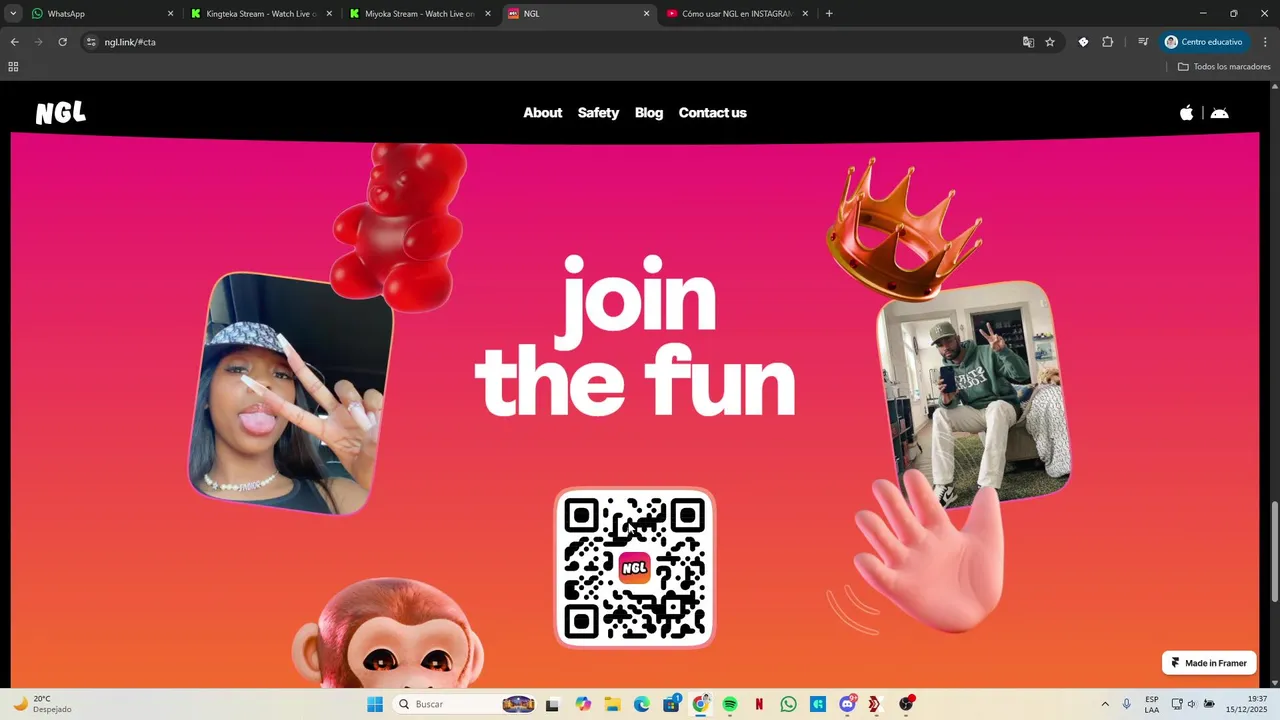Reload the current page
1280x720 pixels.
[x=62, y=42]
